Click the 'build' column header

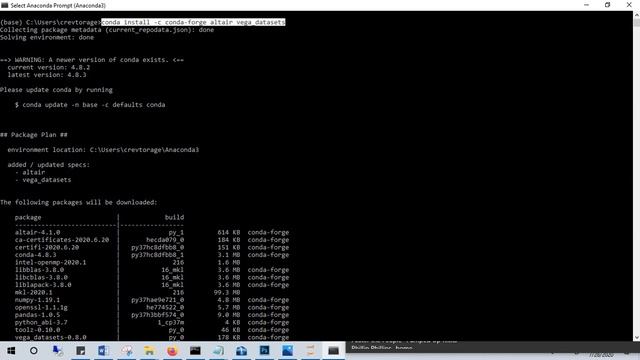(x=174, y=217)
